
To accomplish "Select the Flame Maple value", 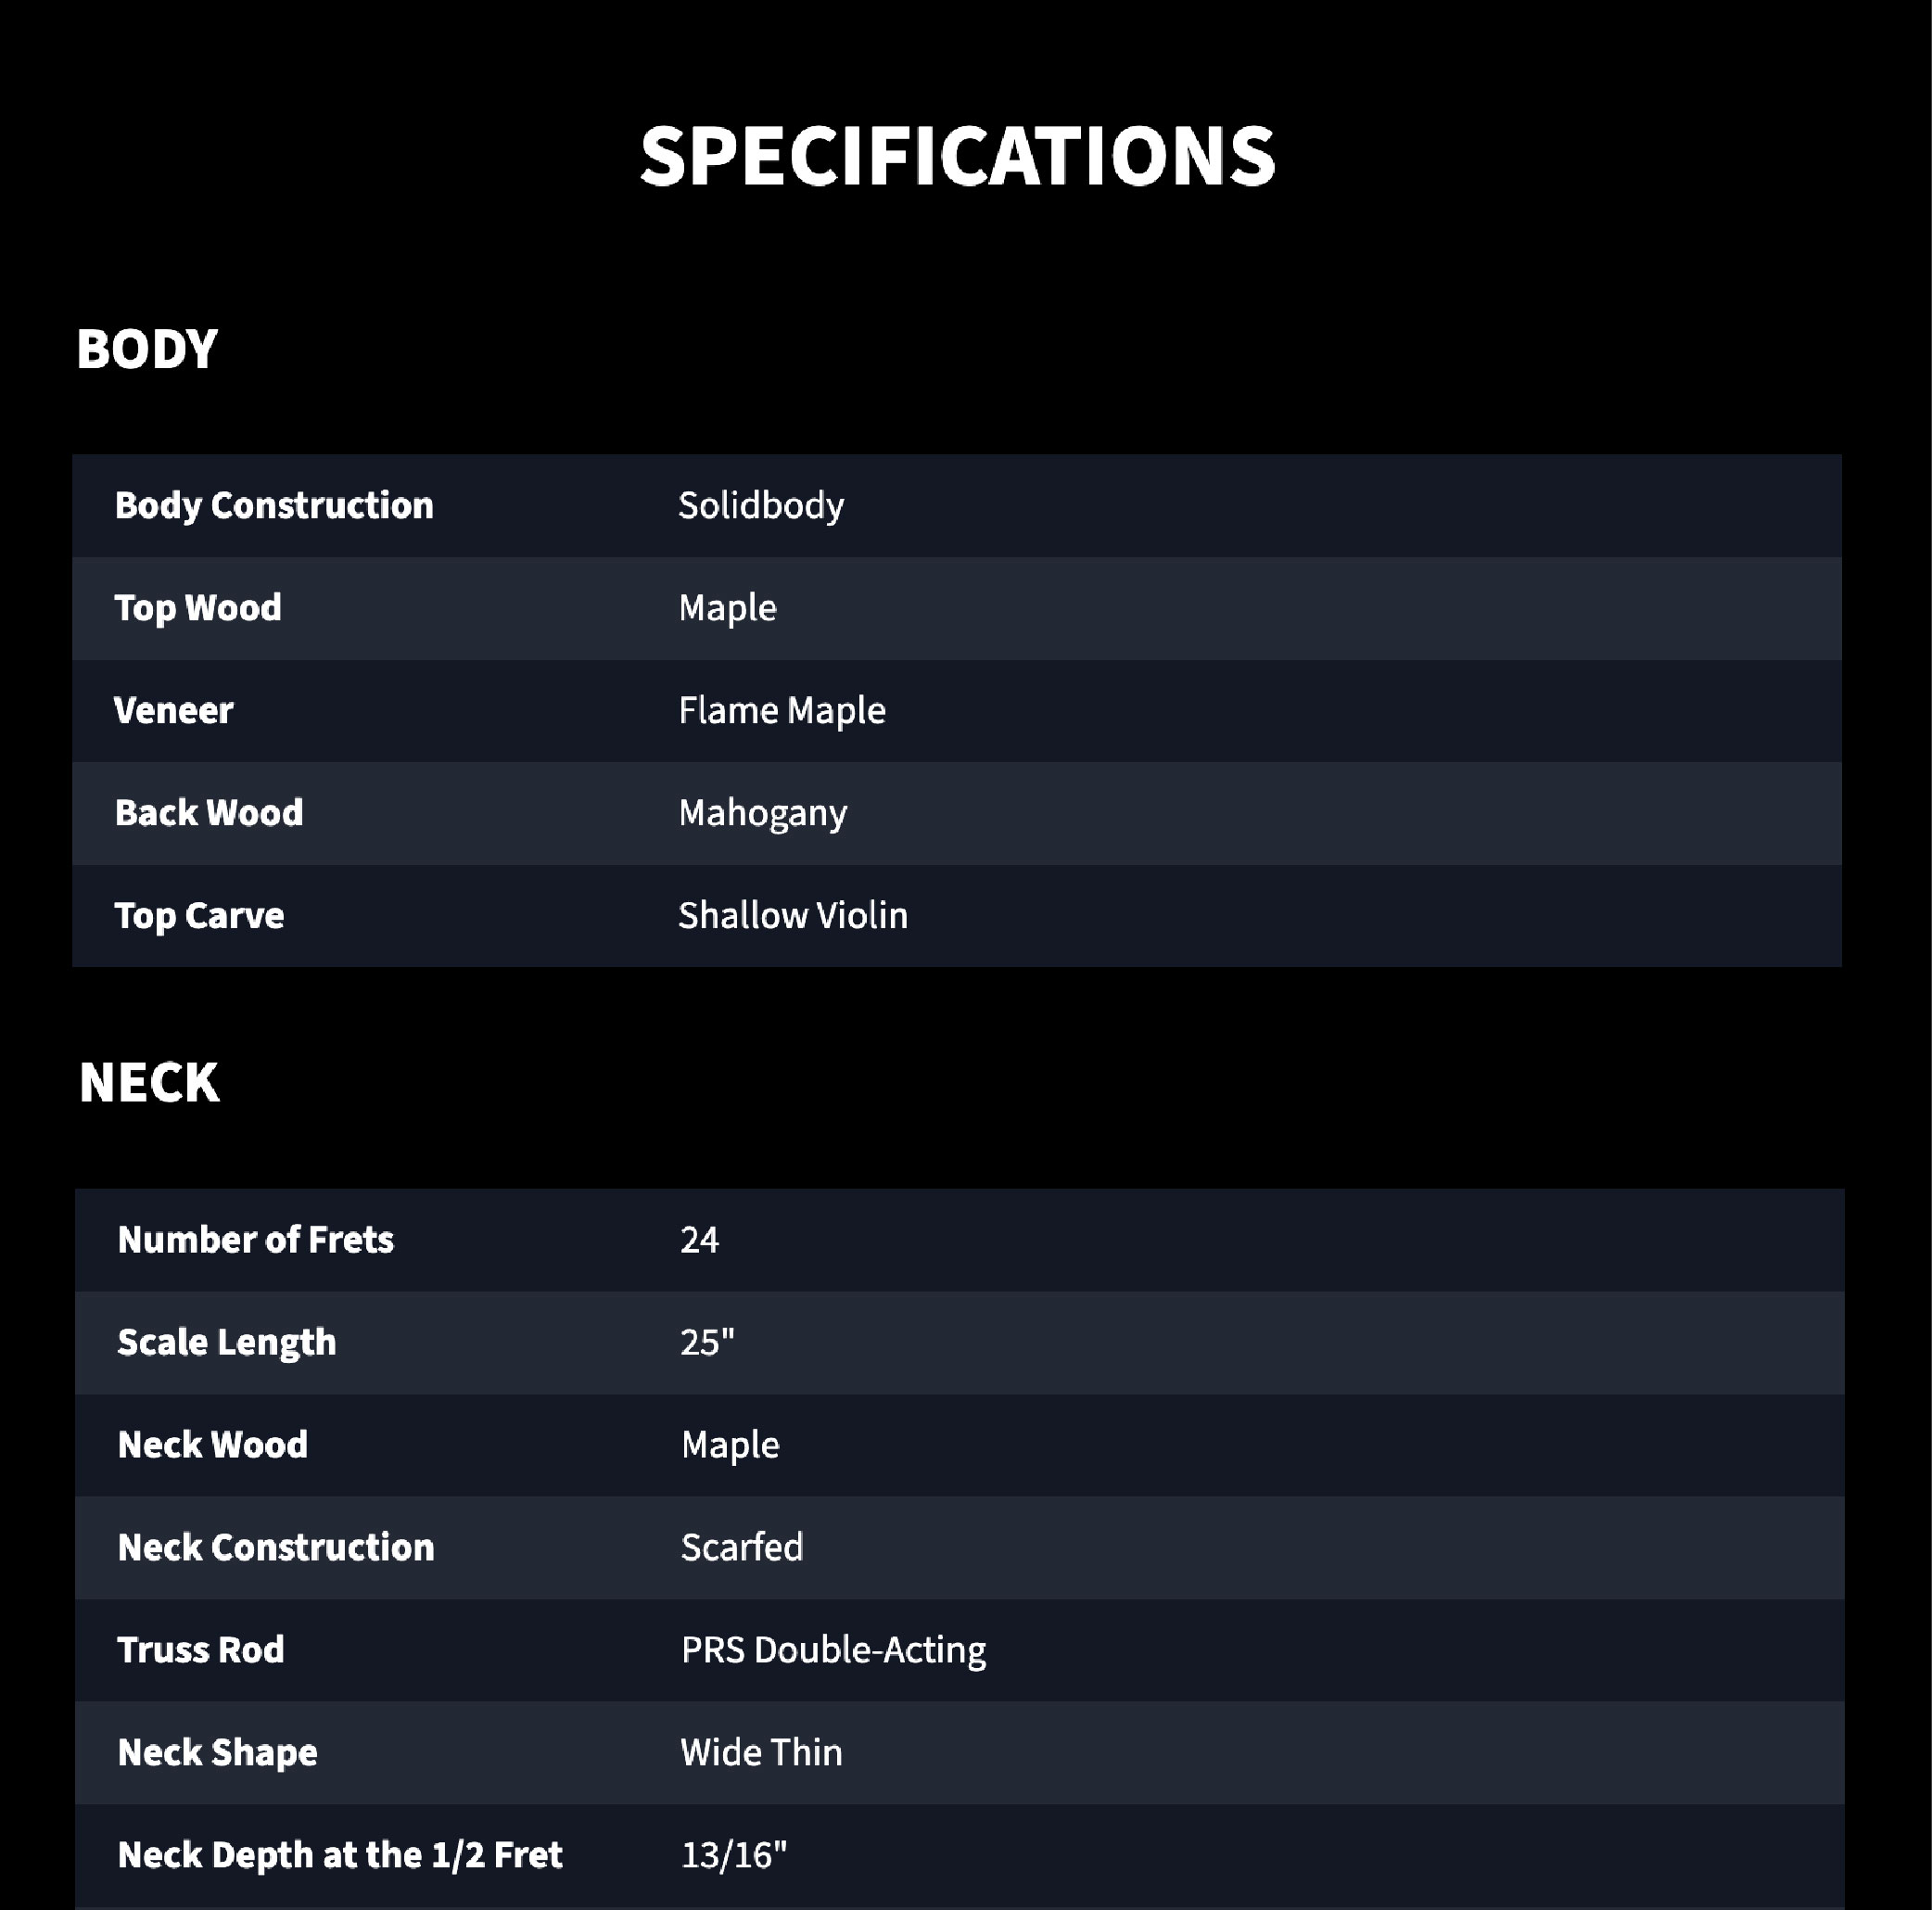I will (782, 710).
